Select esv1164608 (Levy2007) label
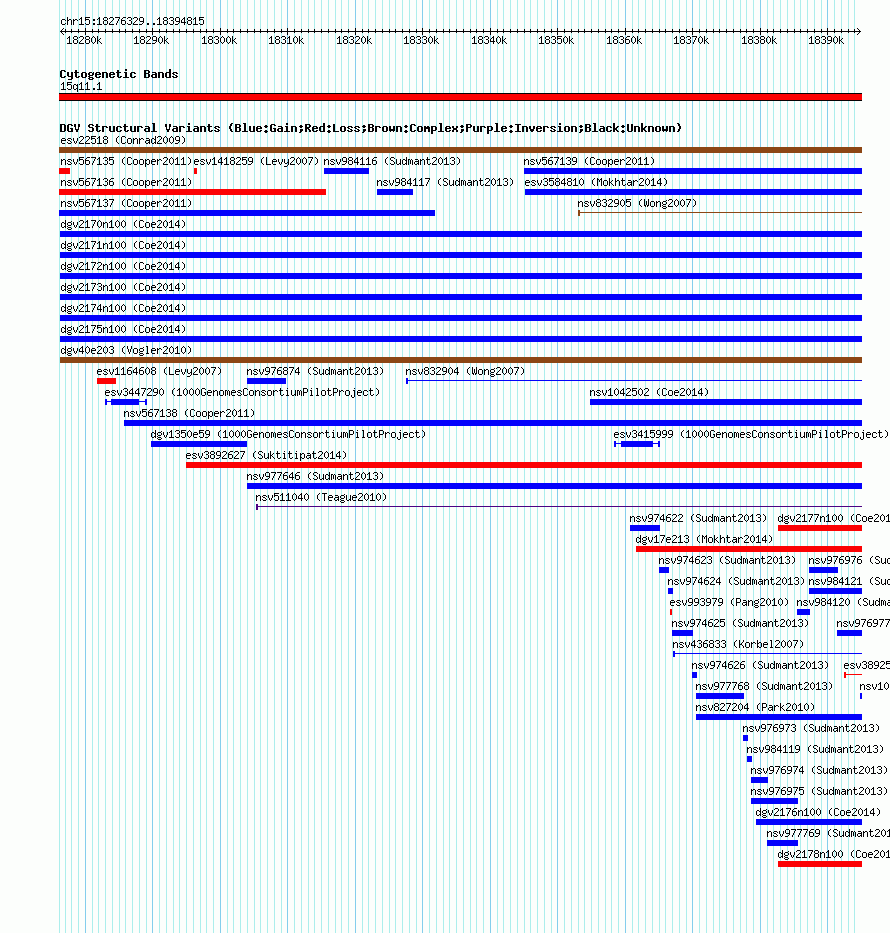This screenshot has height=933, width=890. tap(159, 371)
